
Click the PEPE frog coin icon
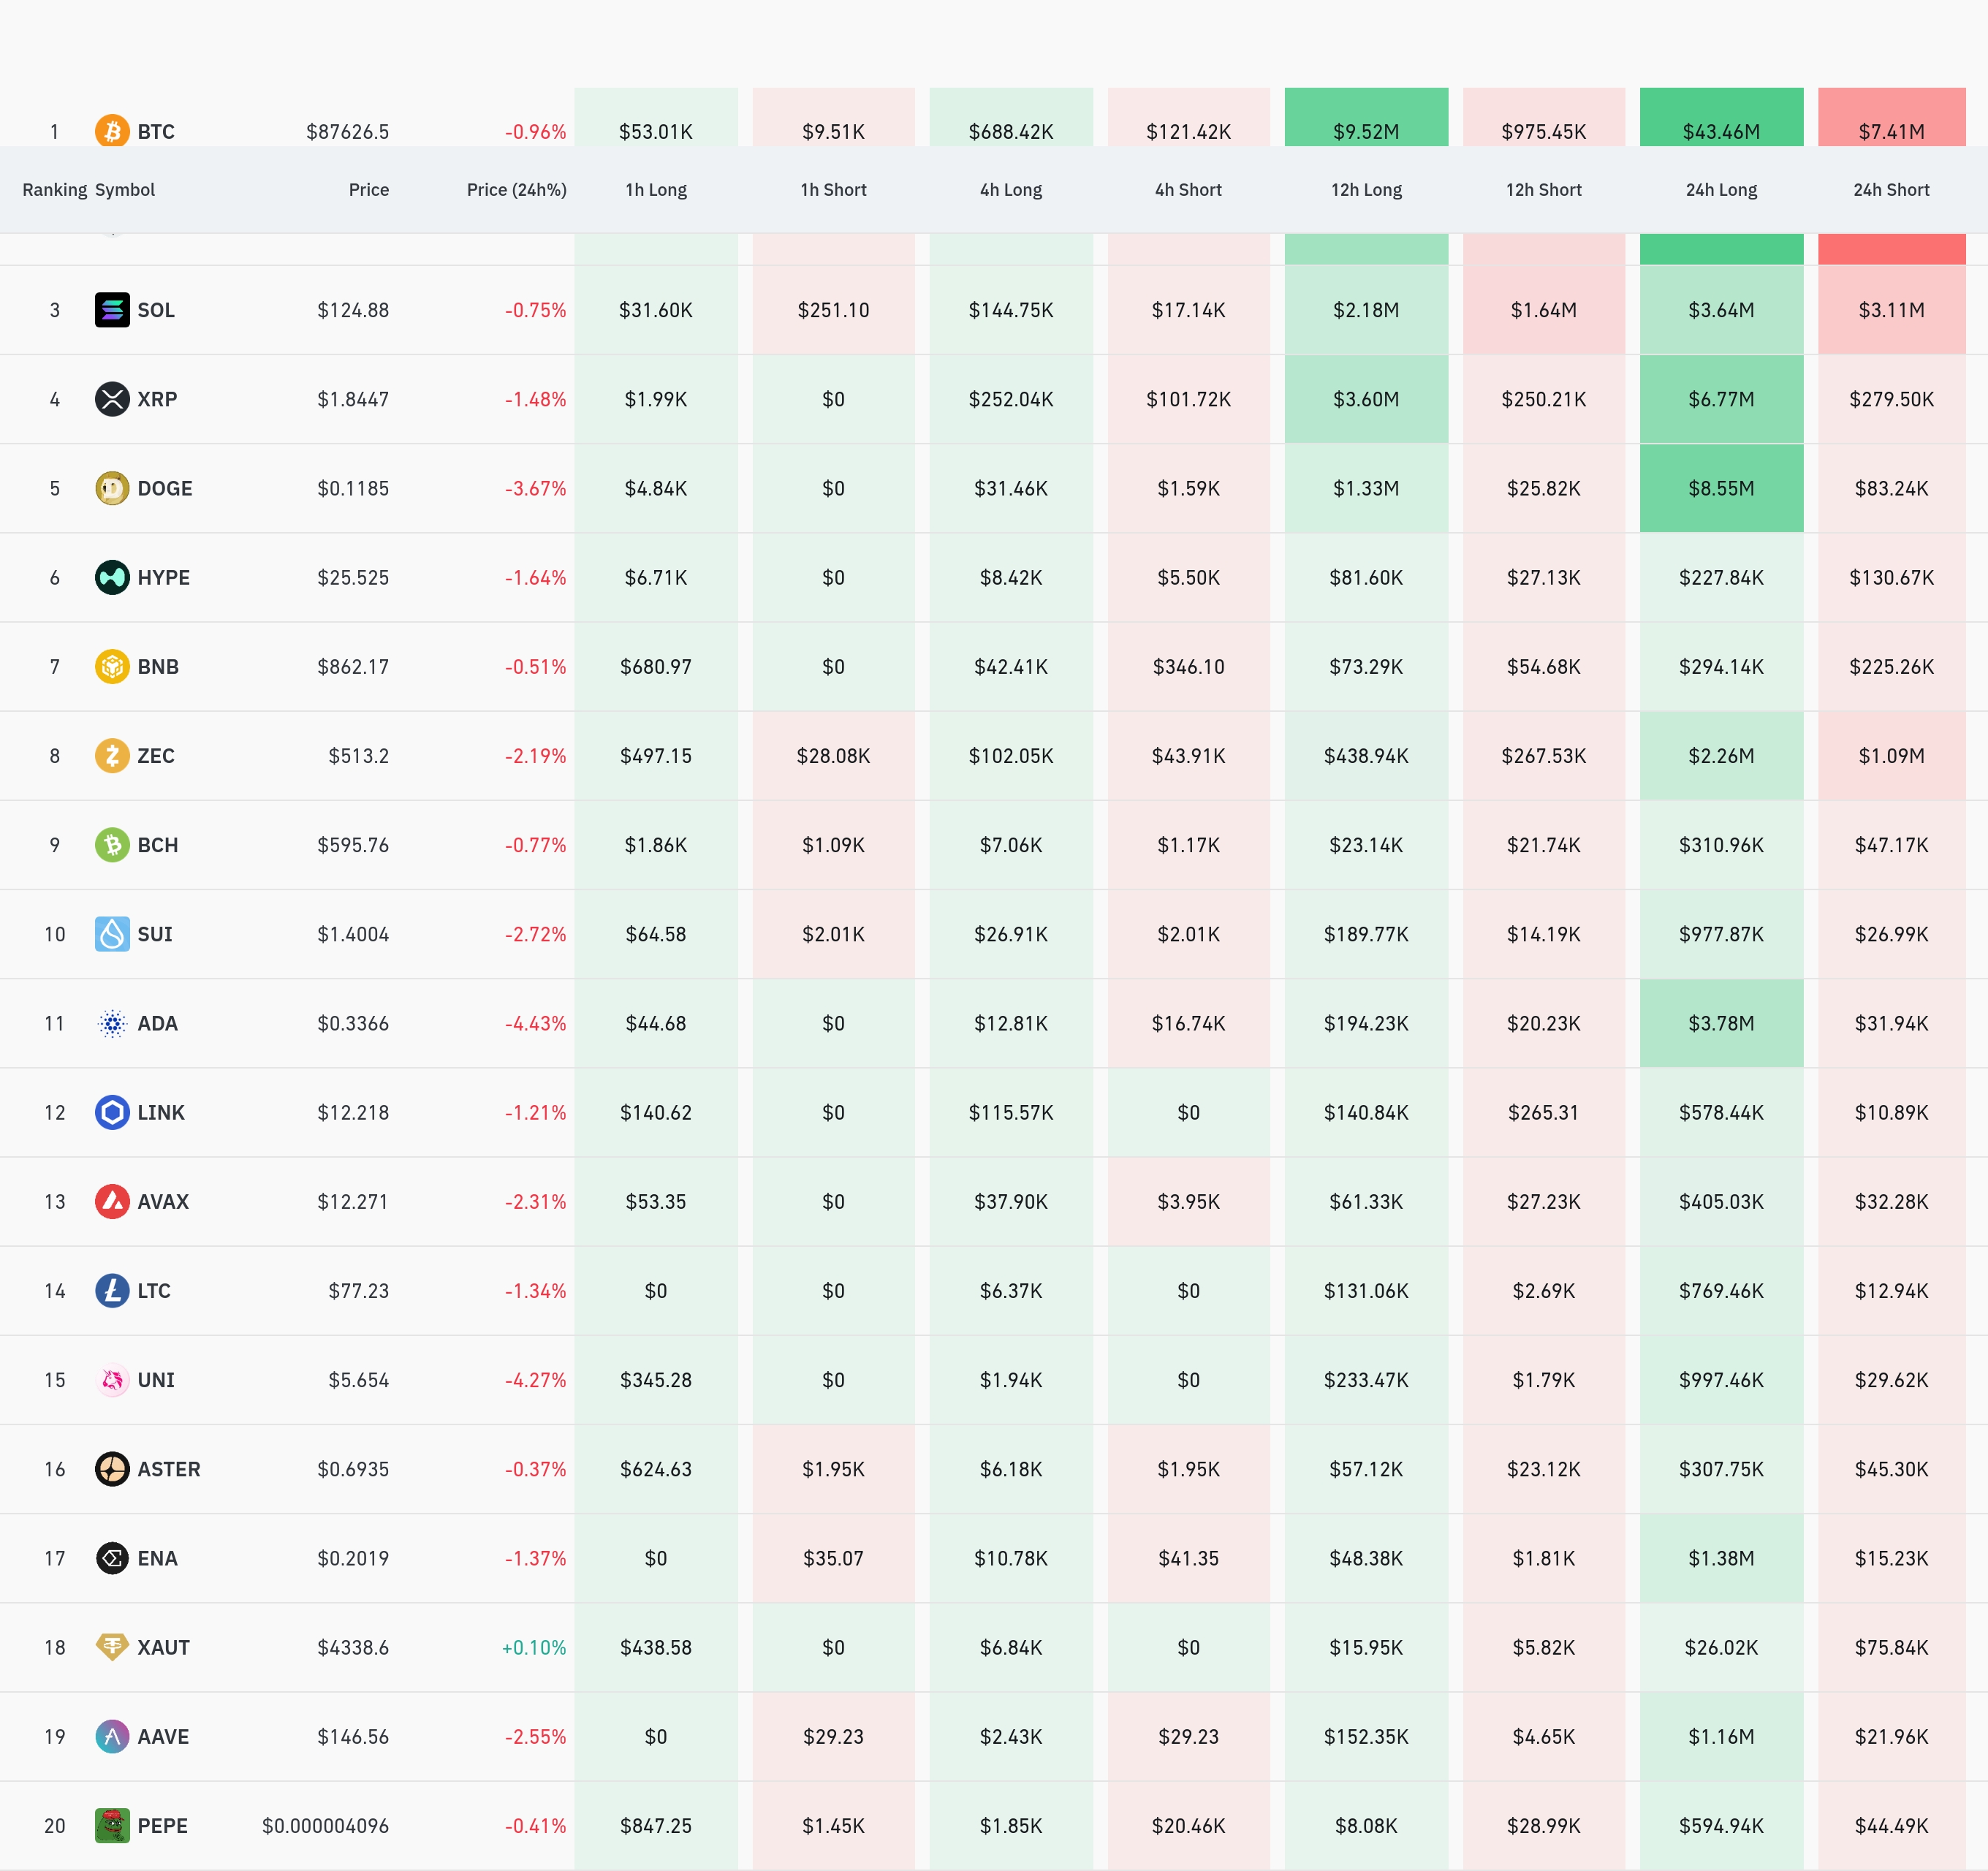pos(112,1825)
